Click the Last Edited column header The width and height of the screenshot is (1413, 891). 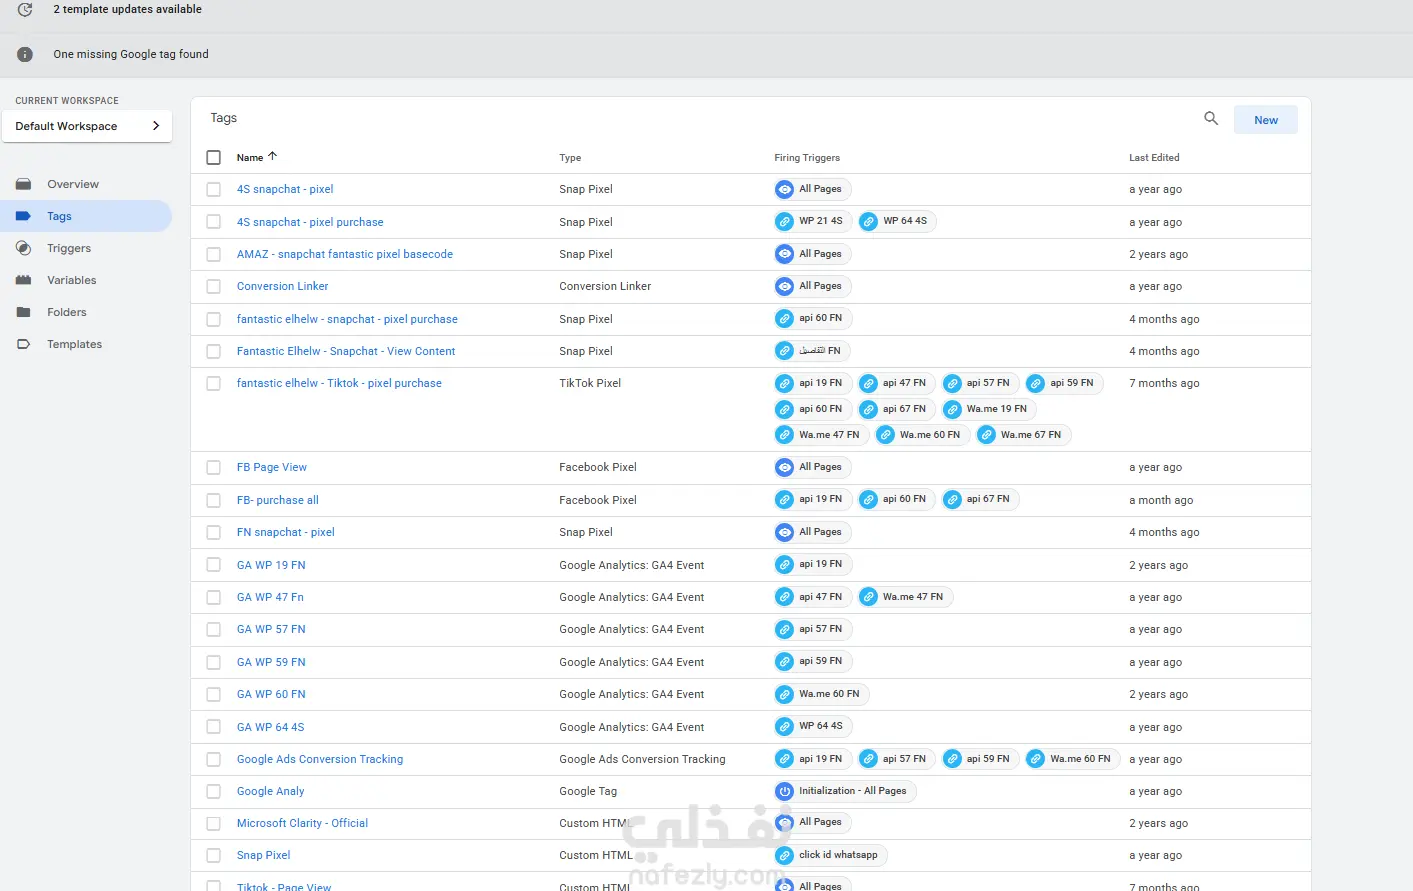click(1154, 158)
